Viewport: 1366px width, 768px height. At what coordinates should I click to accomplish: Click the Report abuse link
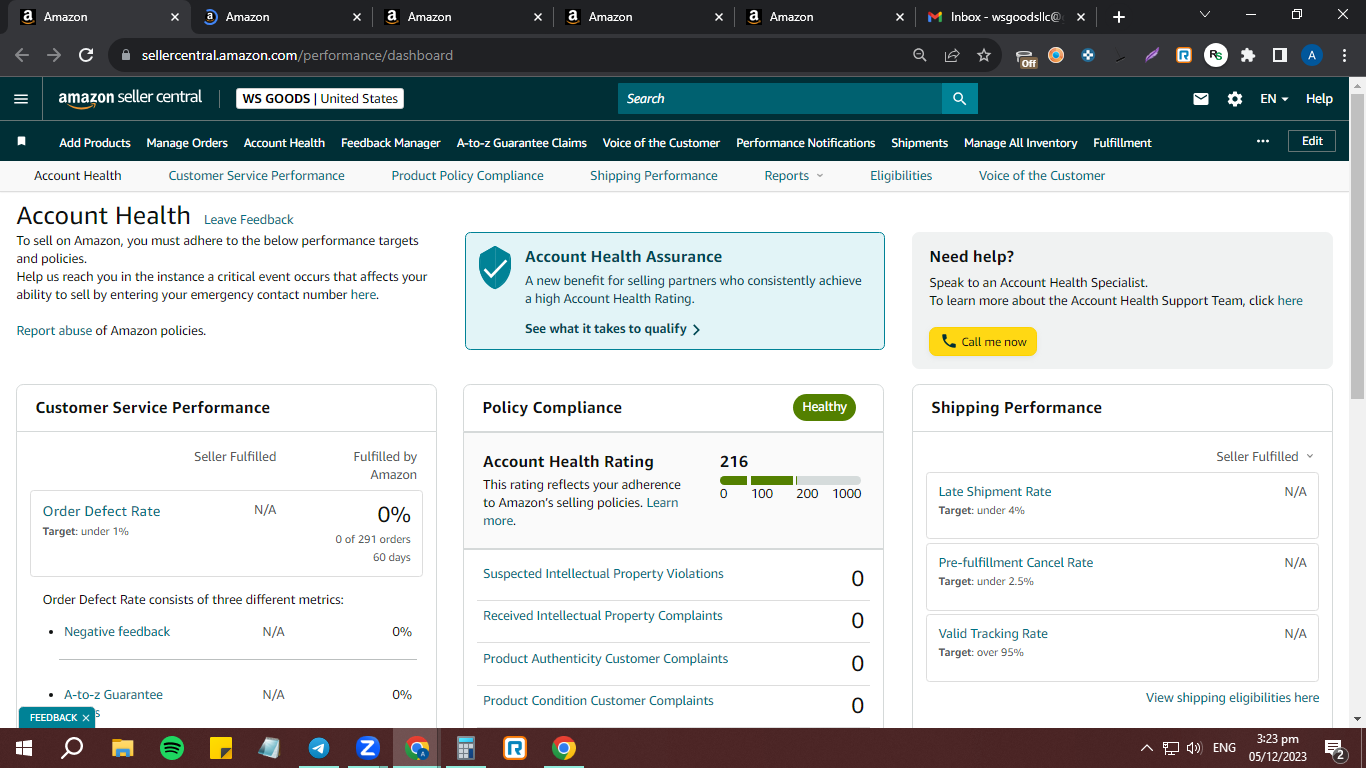(x=54, y=330)
